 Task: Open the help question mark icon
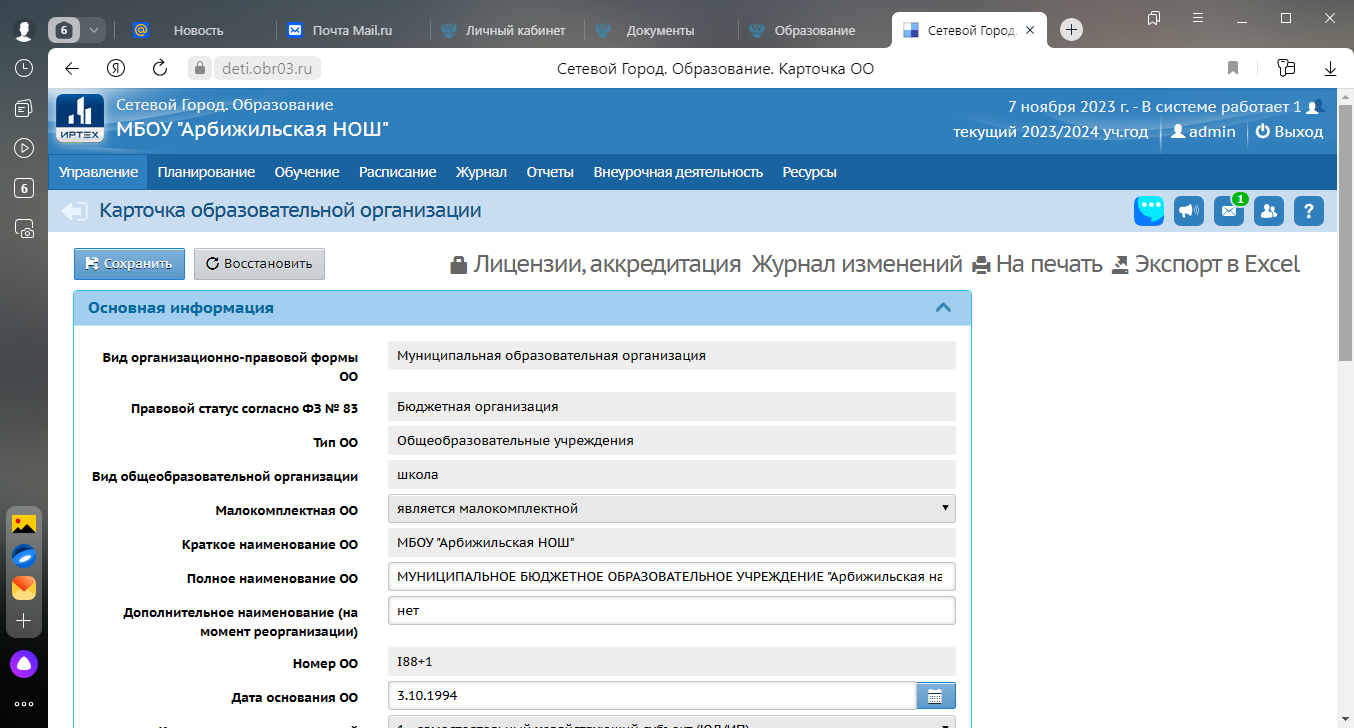(1309, 211)
